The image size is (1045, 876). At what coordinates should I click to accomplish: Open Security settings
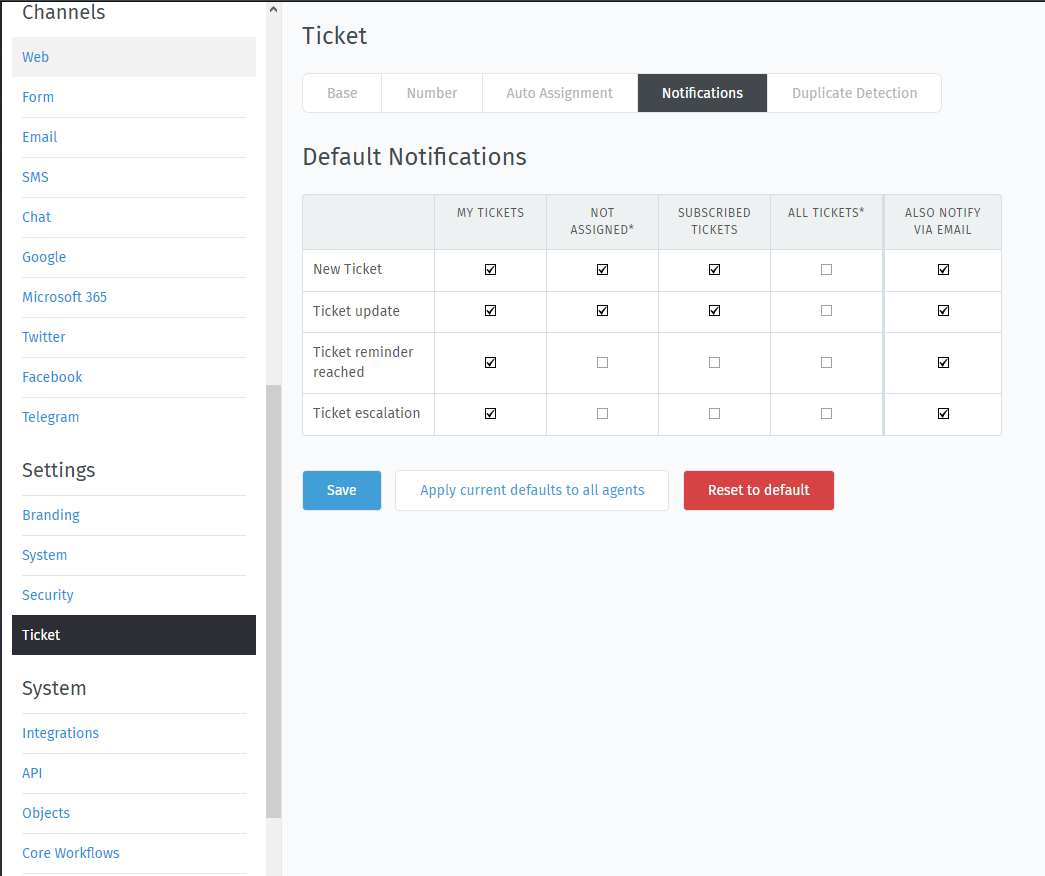47,595
